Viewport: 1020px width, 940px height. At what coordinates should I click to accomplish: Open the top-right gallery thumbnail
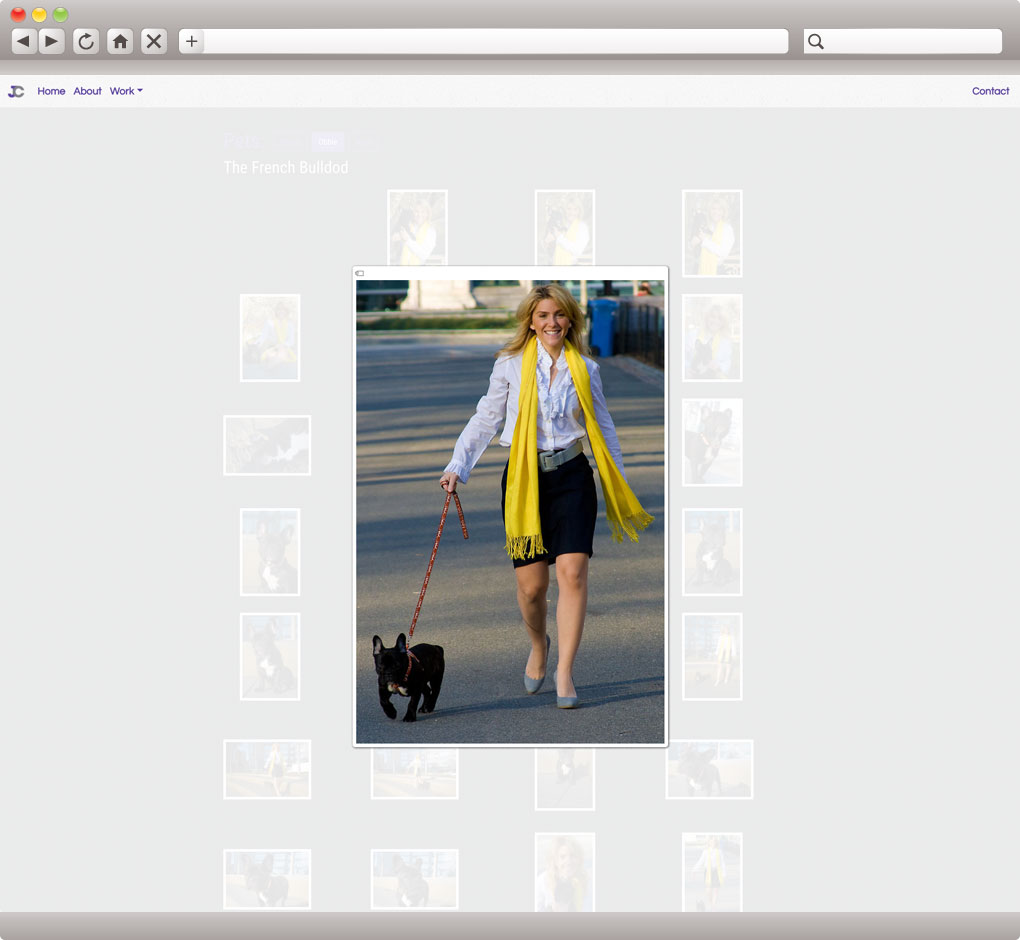[x=712, y=233]
